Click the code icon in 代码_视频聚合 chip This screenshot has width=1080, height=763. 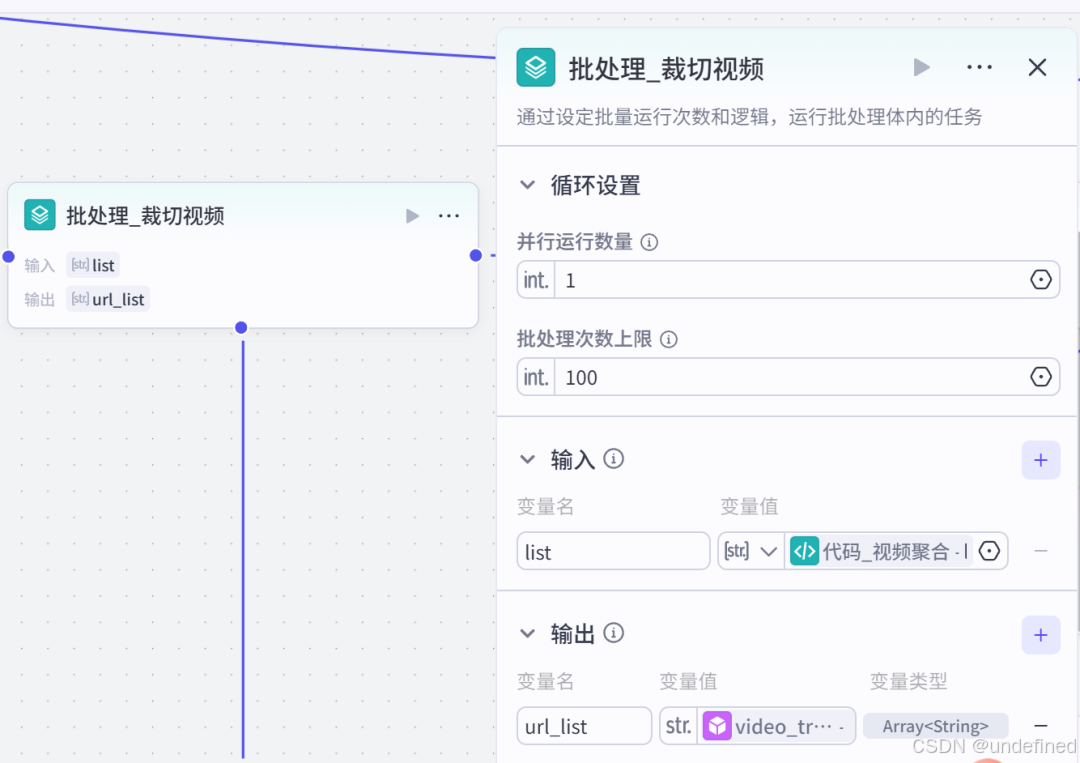tap(804, 552)
